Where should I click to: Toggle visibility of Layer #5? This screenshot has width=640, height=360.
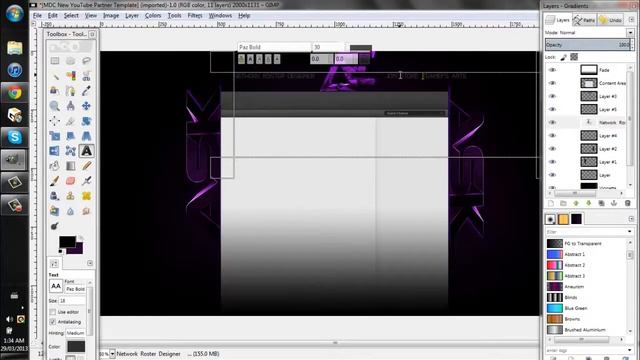552,109
